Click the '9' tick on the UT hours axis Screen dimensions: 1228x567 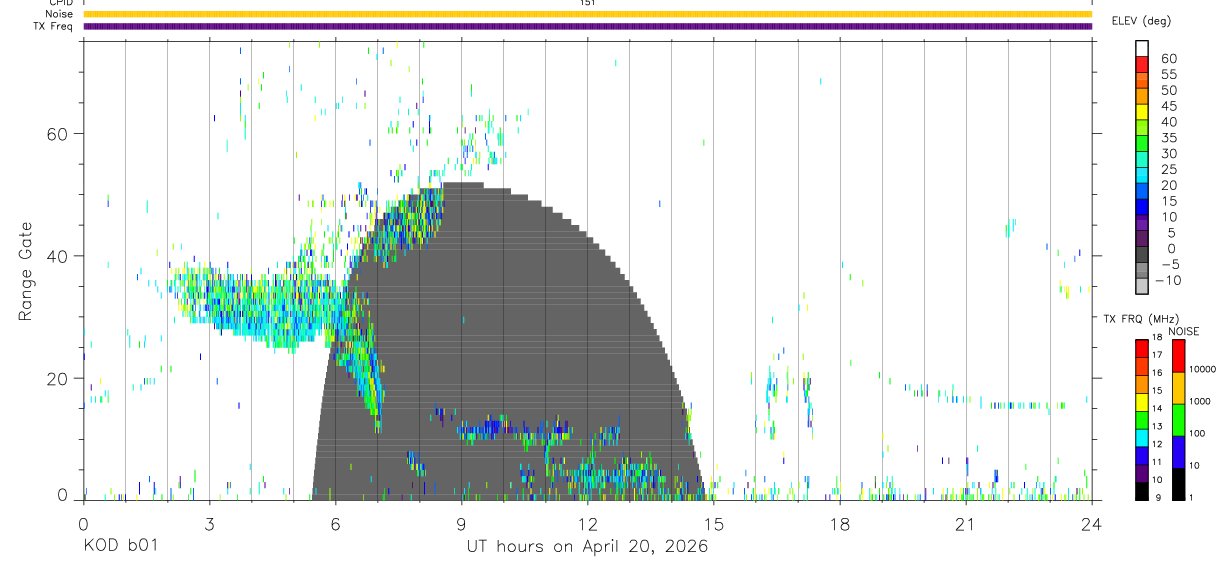pyautogui.click(x=461, y=523)
